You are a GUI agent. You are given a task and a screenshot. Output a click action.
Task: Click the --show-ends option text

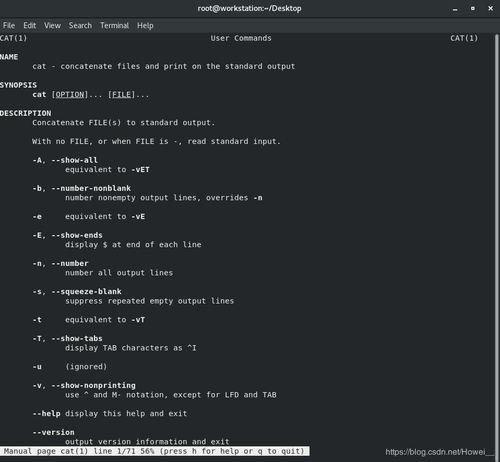coord(77,235)
